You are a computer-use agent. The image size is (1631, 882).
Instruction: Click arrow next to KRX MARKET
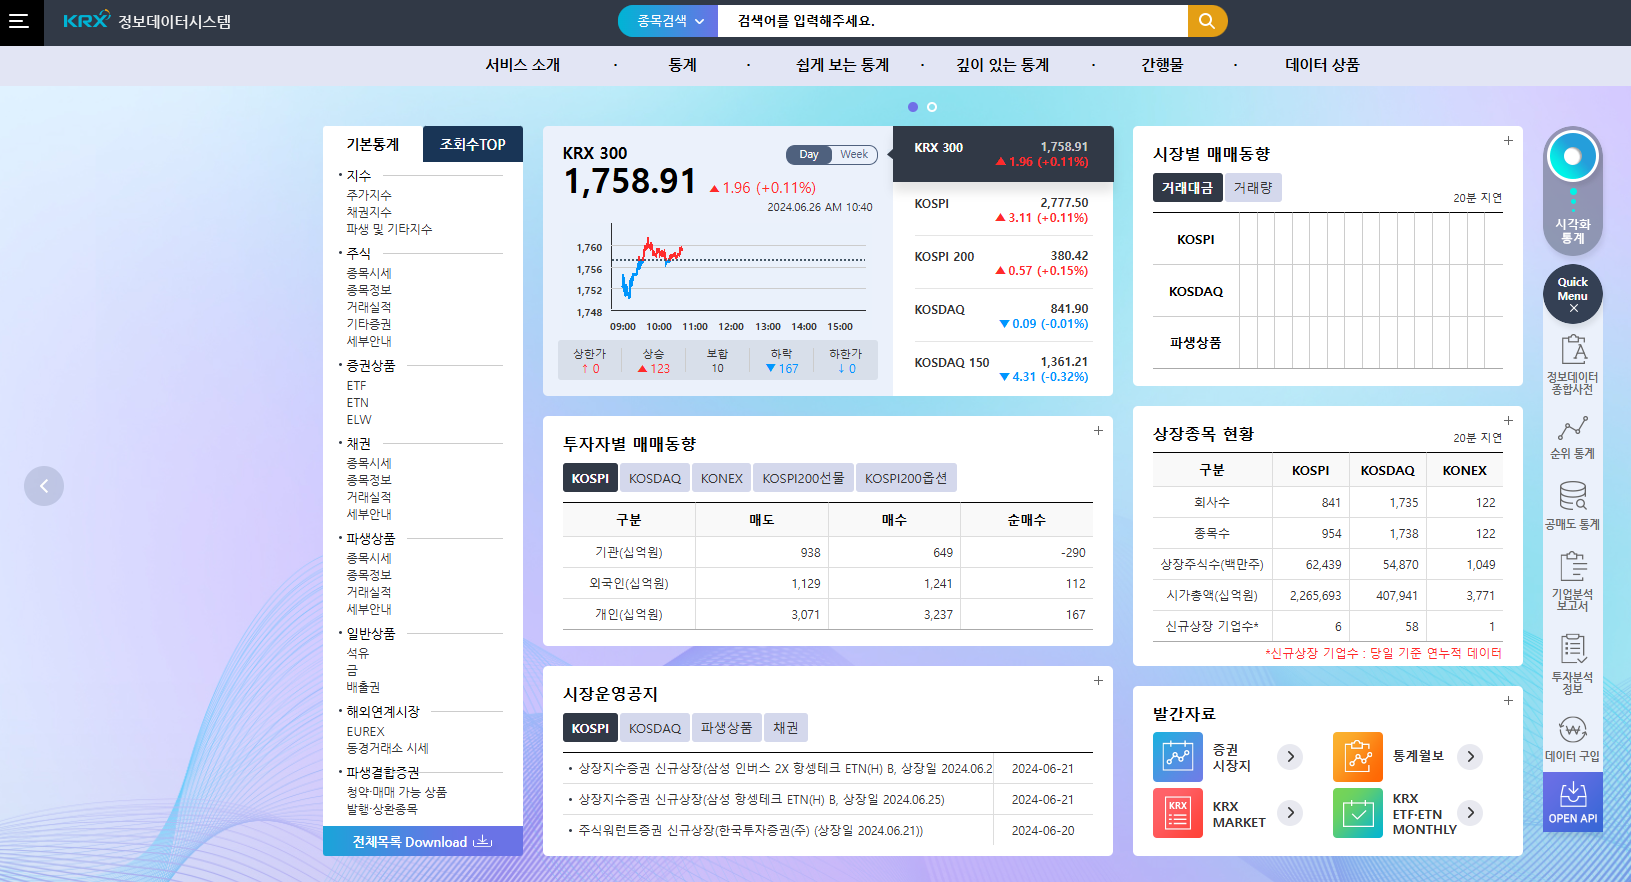pyautogui.click(x=1290, y=813)
